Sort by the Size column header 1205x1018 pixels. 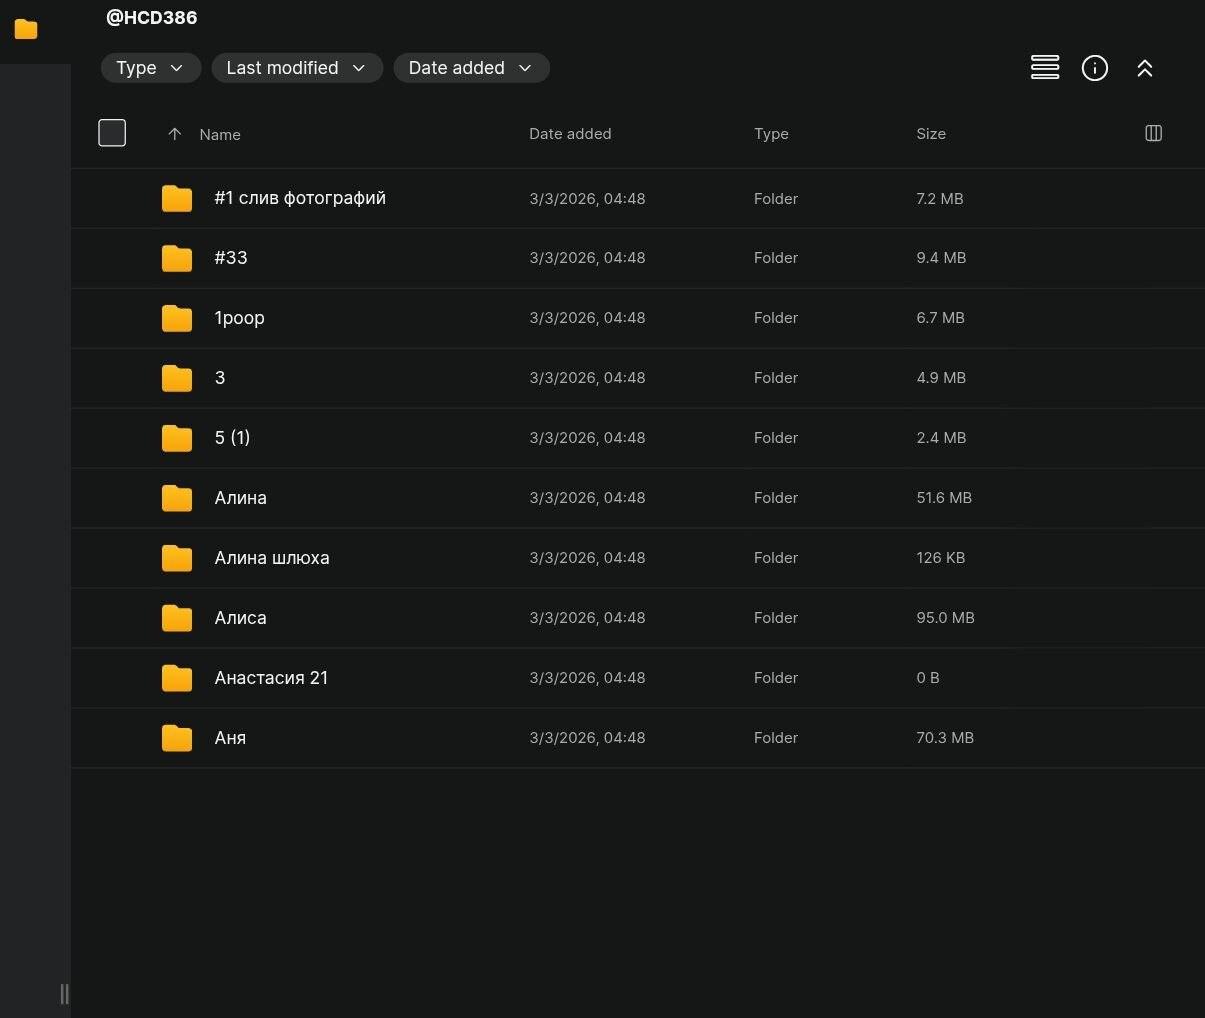tap(930, 134)
